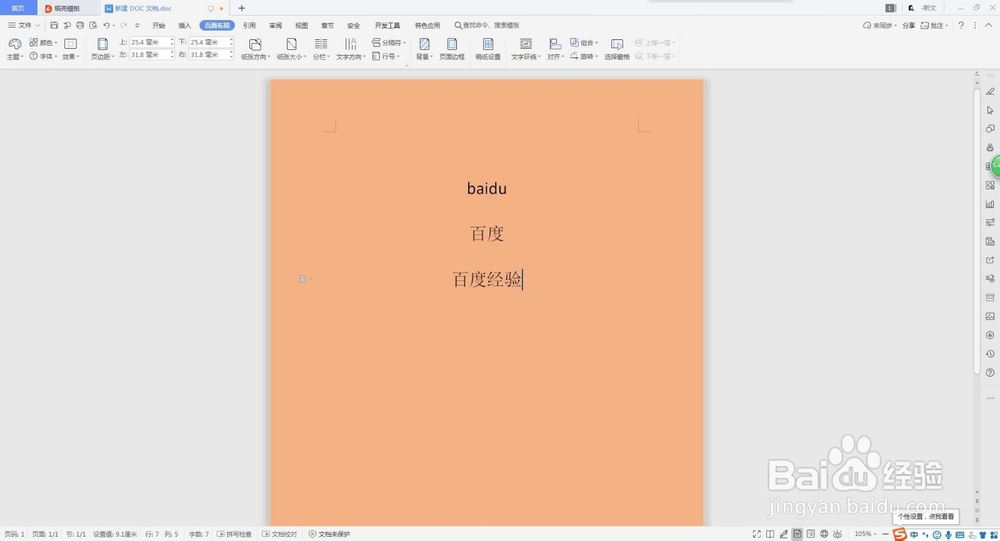This screenshot has height=541, width=1000.
Task: Open the 未同步 sync status dropdown
Action: pyautogui.click(x=879, y=26)
